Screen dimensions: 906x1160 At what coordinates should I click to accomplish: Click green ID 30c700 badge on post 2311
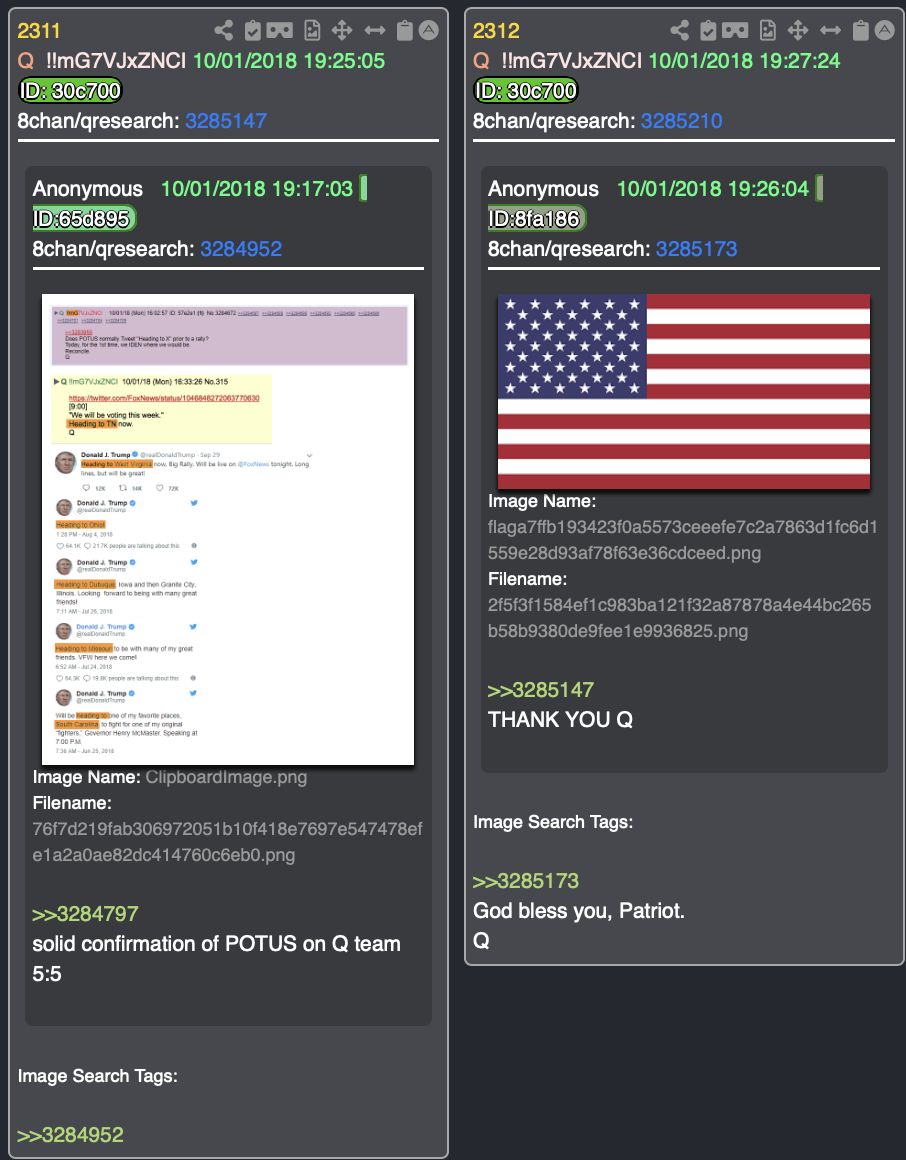70,91
